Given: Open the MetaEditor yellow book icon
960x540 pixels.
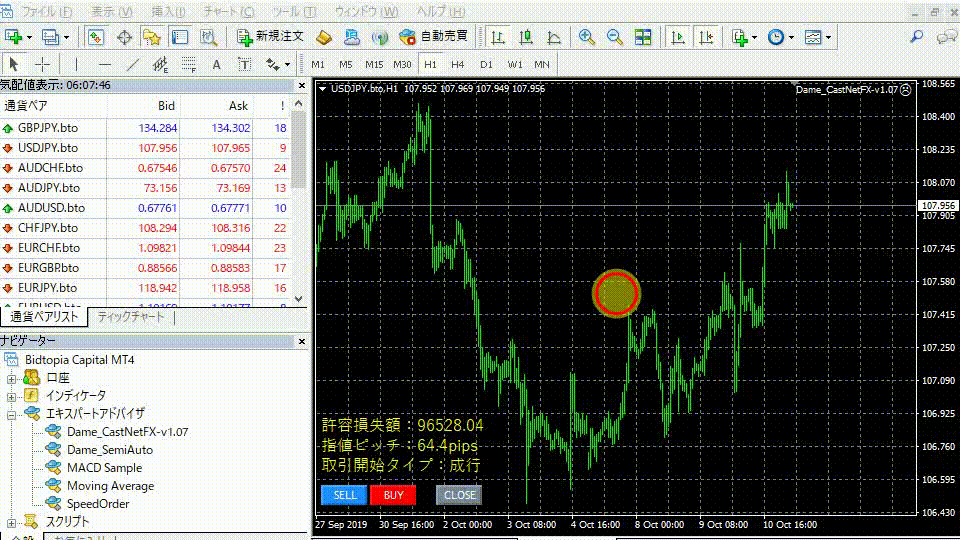Looking at the screenshot, I should pos(323,37).
